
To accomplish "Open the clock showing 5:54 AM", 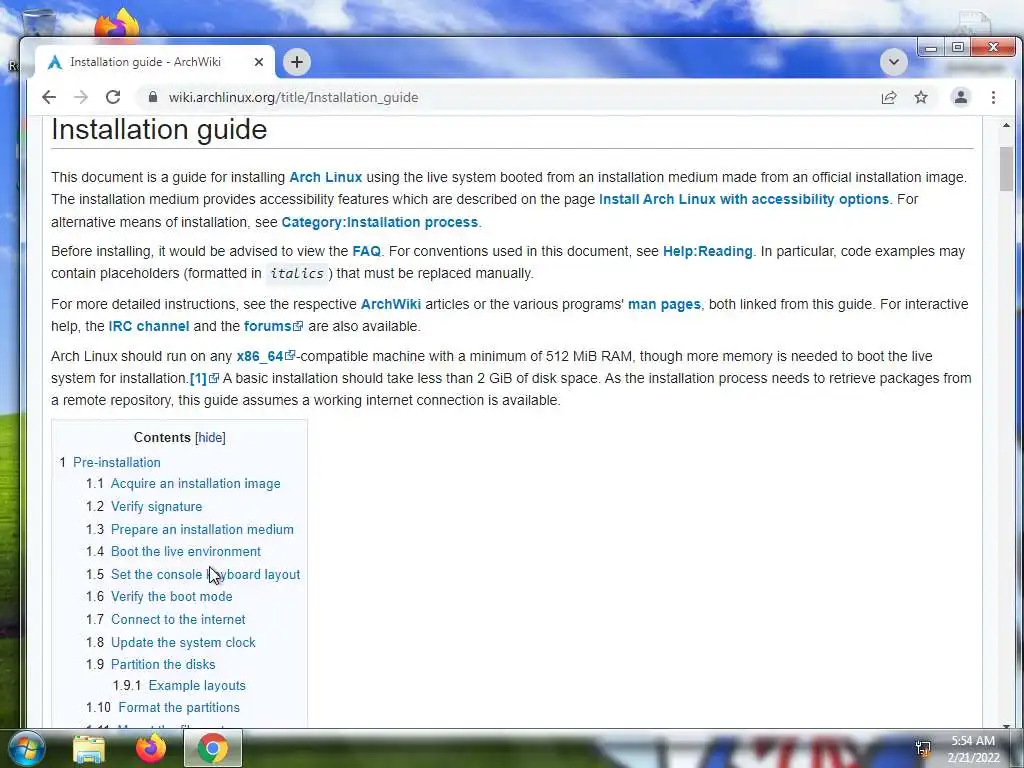I will point(973,749).
